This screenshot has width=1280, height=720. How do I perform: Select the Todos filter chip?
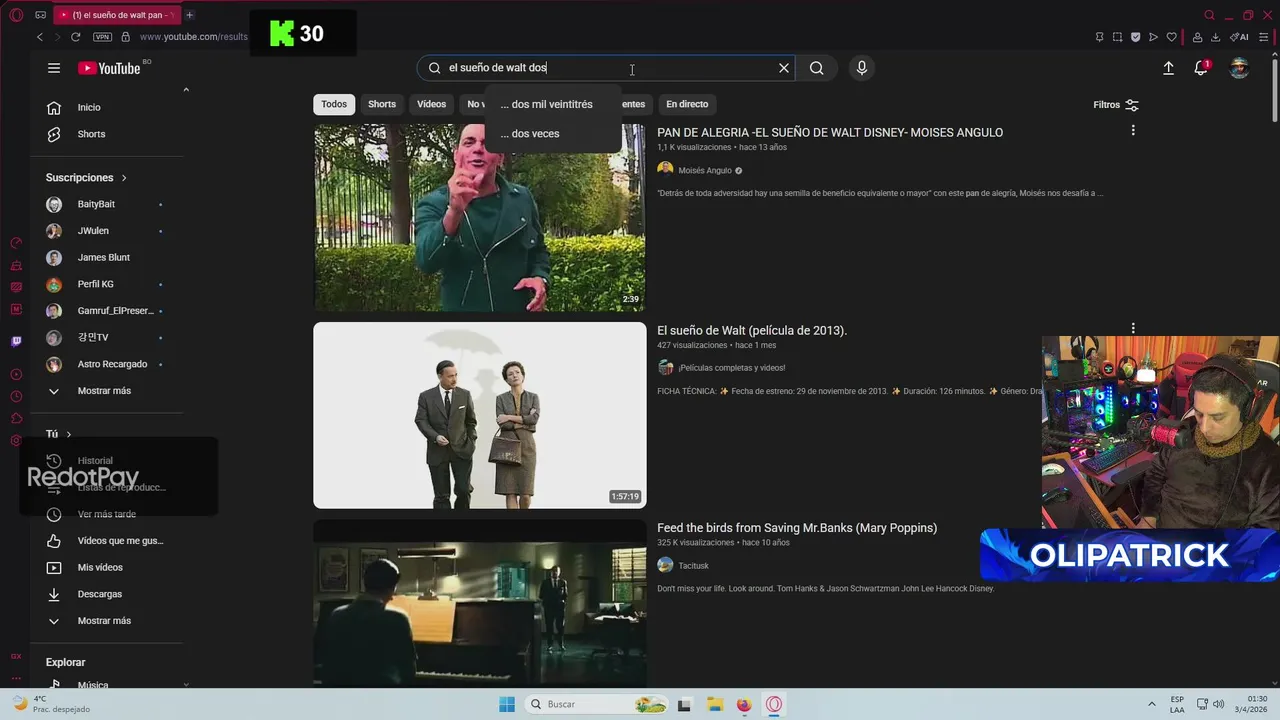click(334, 104)
